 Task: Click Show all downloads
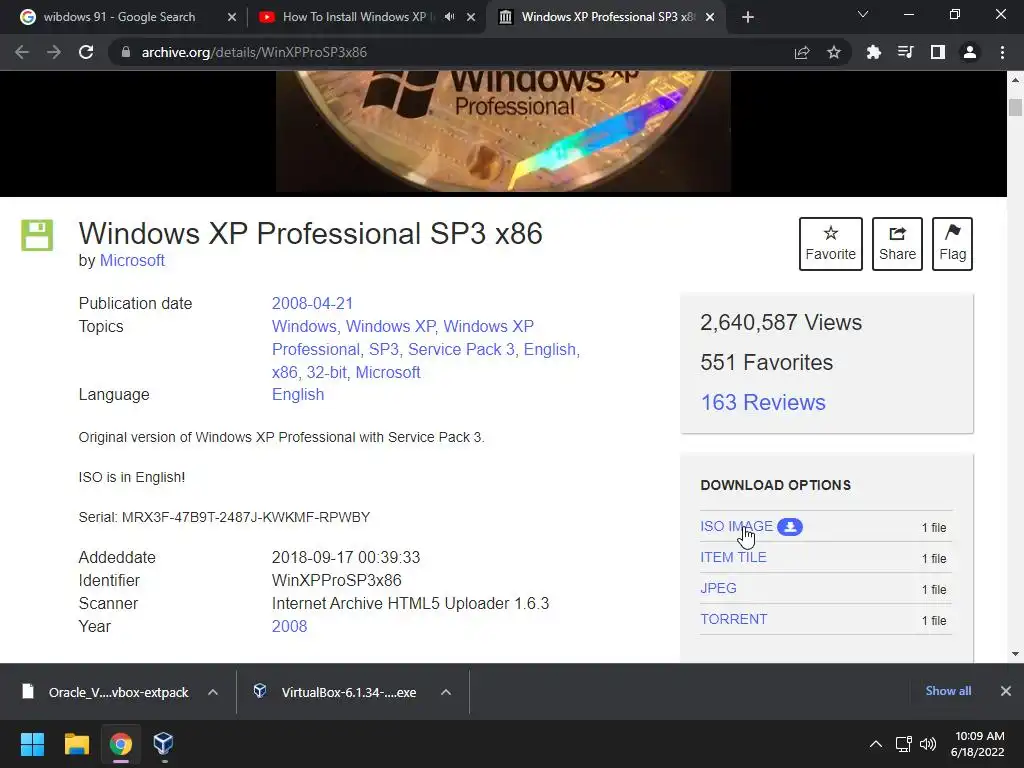tap(948, 691)
